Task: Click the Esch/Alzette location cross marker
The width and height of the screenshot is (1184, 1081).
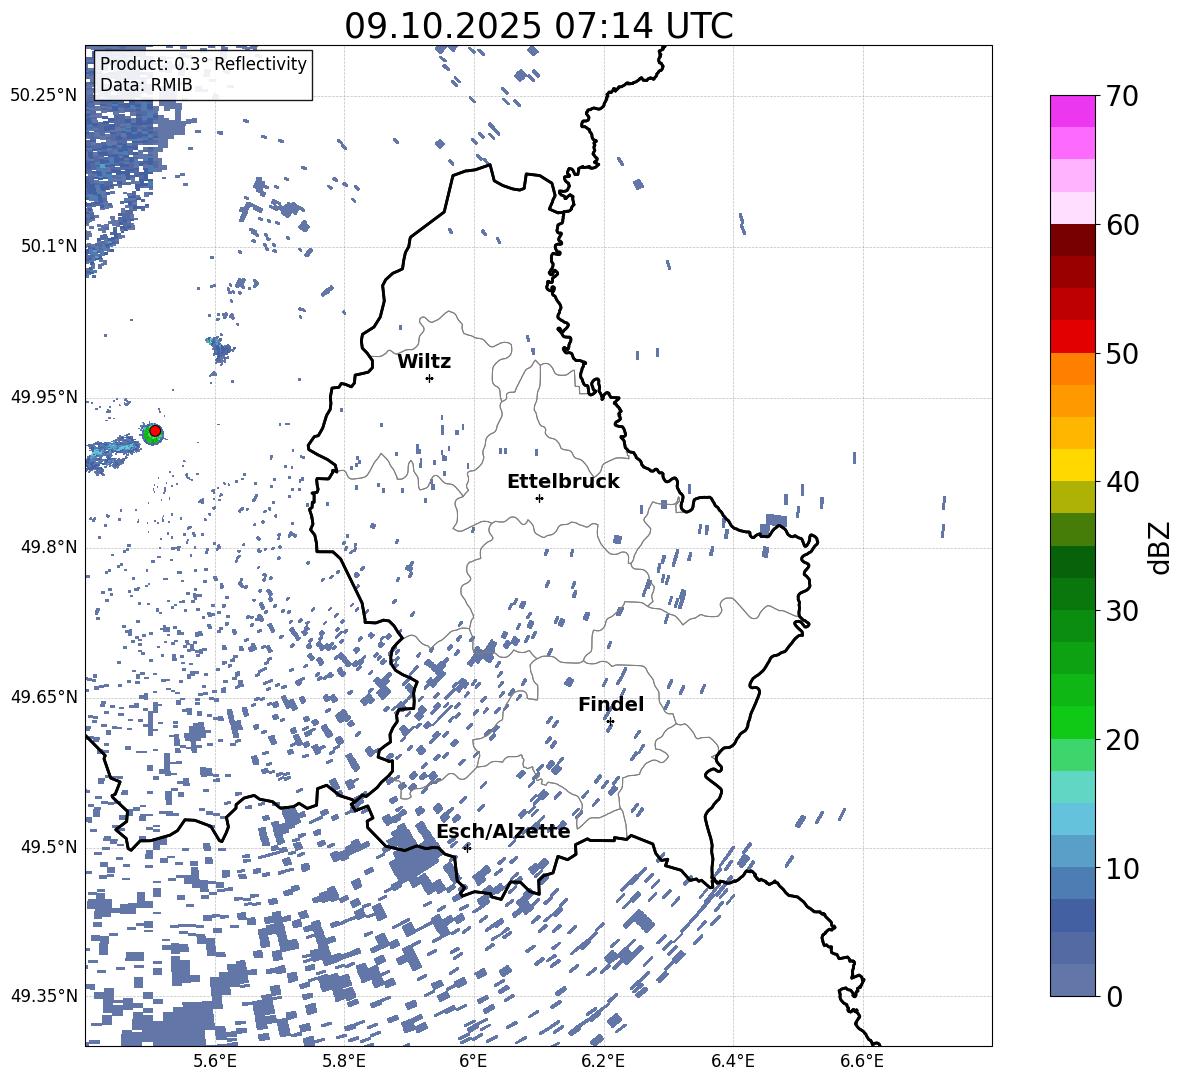Action: [x=467, y=848]
